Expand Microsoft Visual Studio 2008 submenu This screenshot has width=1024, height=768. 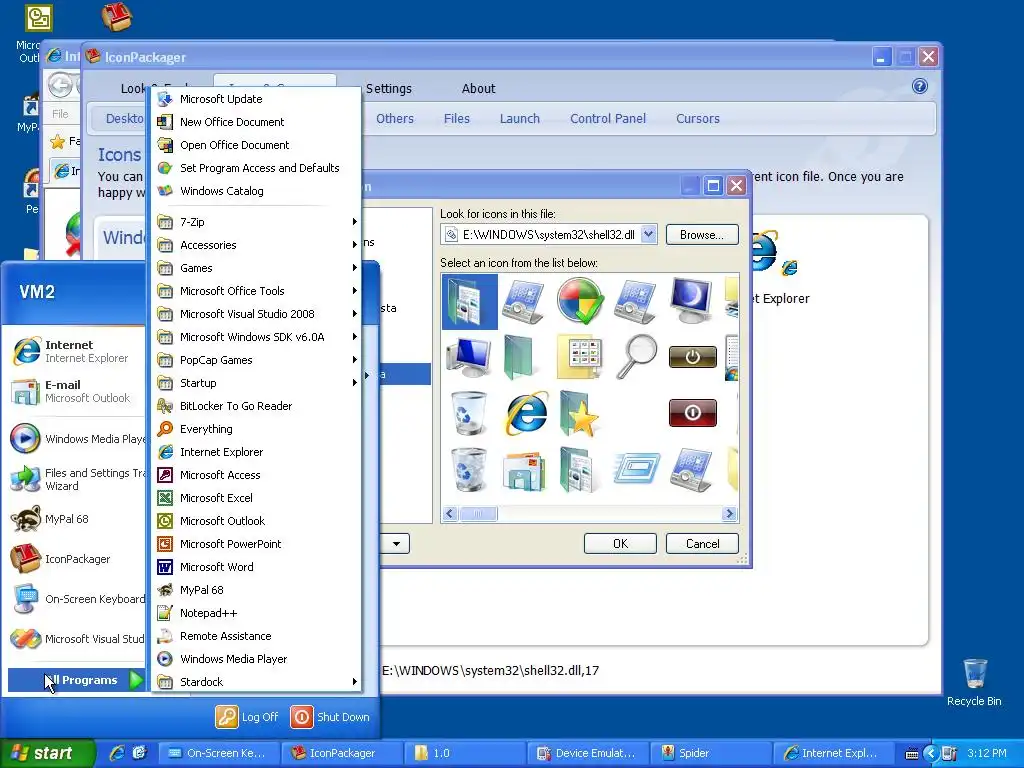pos(256,314)
